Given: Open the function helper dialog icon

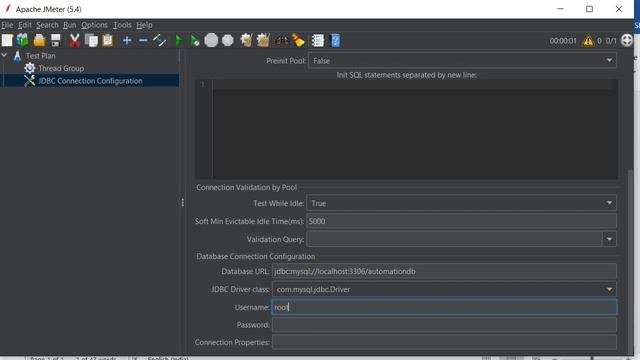Looking at the screenshot, I should tap(318, 40).
